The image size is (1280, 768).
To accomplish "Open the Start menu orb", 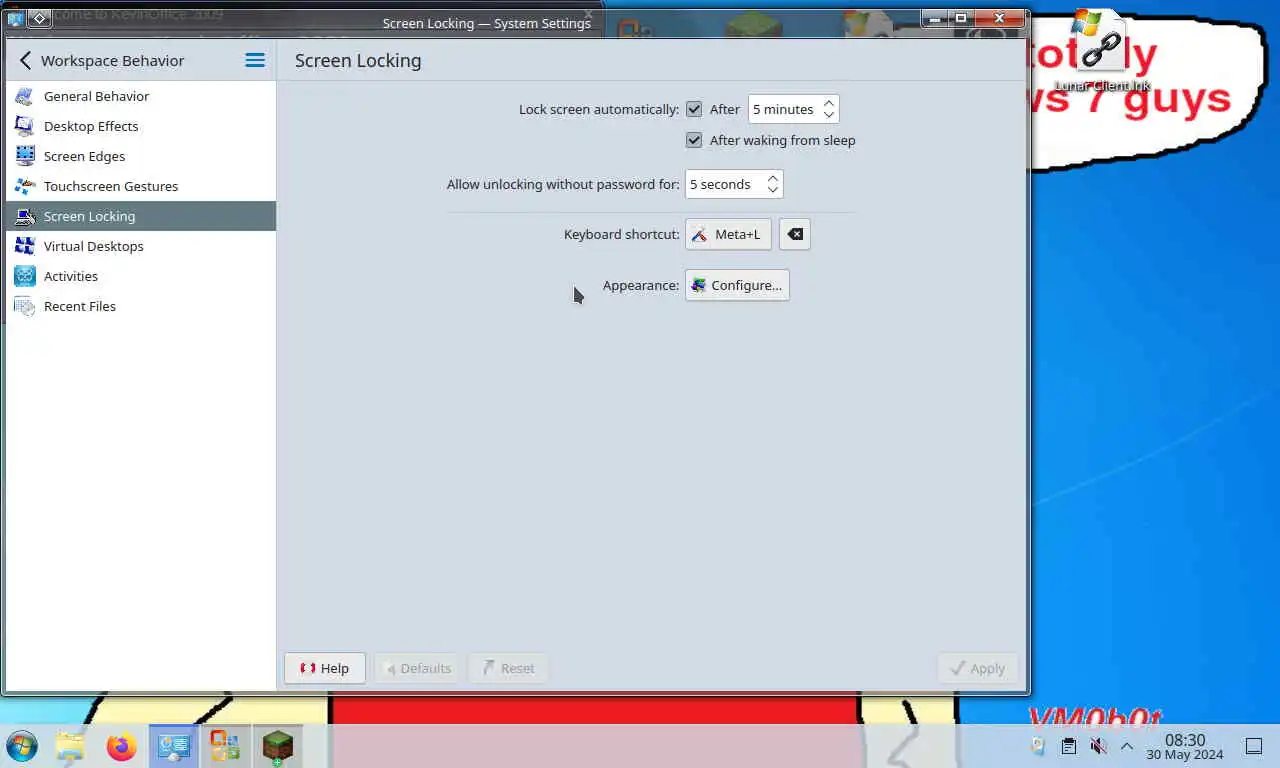I will 22,746.
